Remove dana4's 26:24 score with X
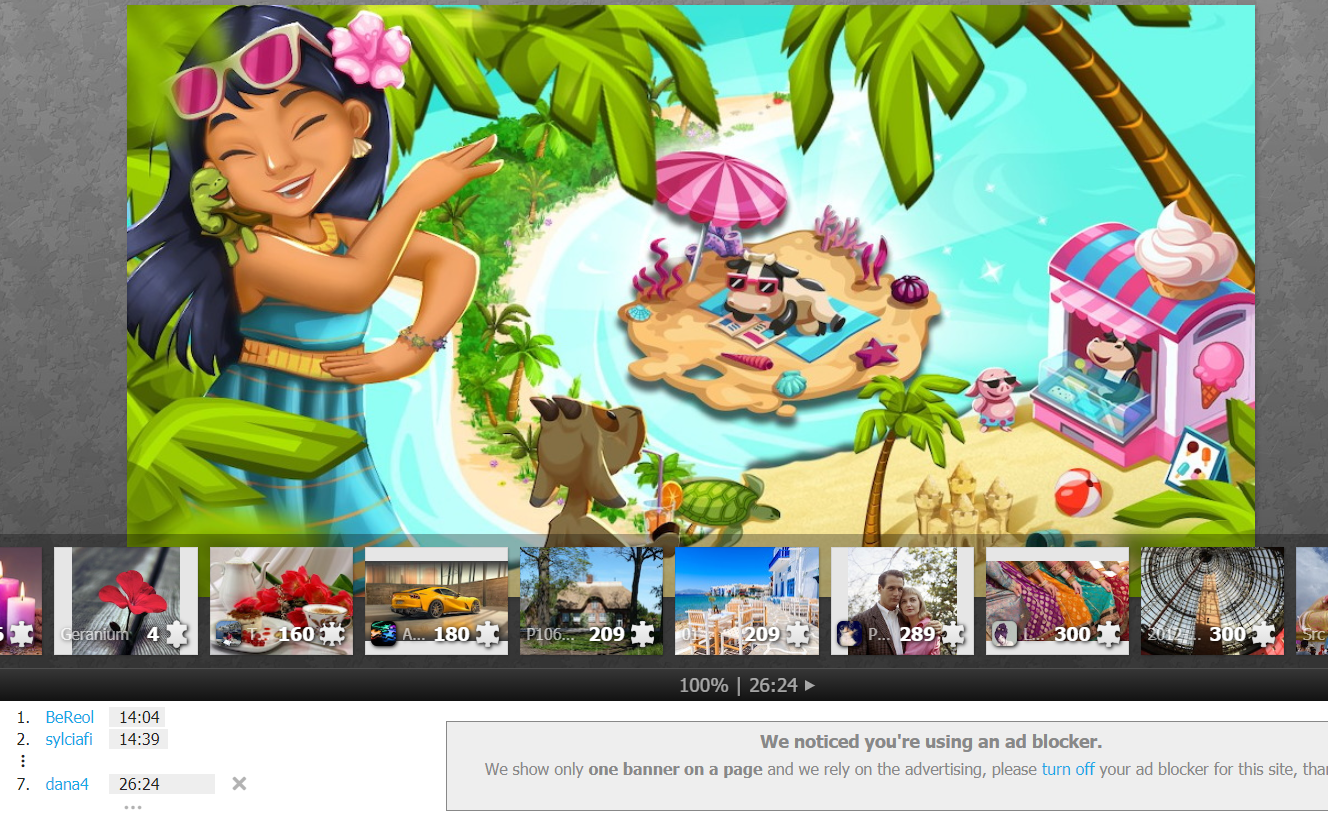 click(x=239, y=784)
